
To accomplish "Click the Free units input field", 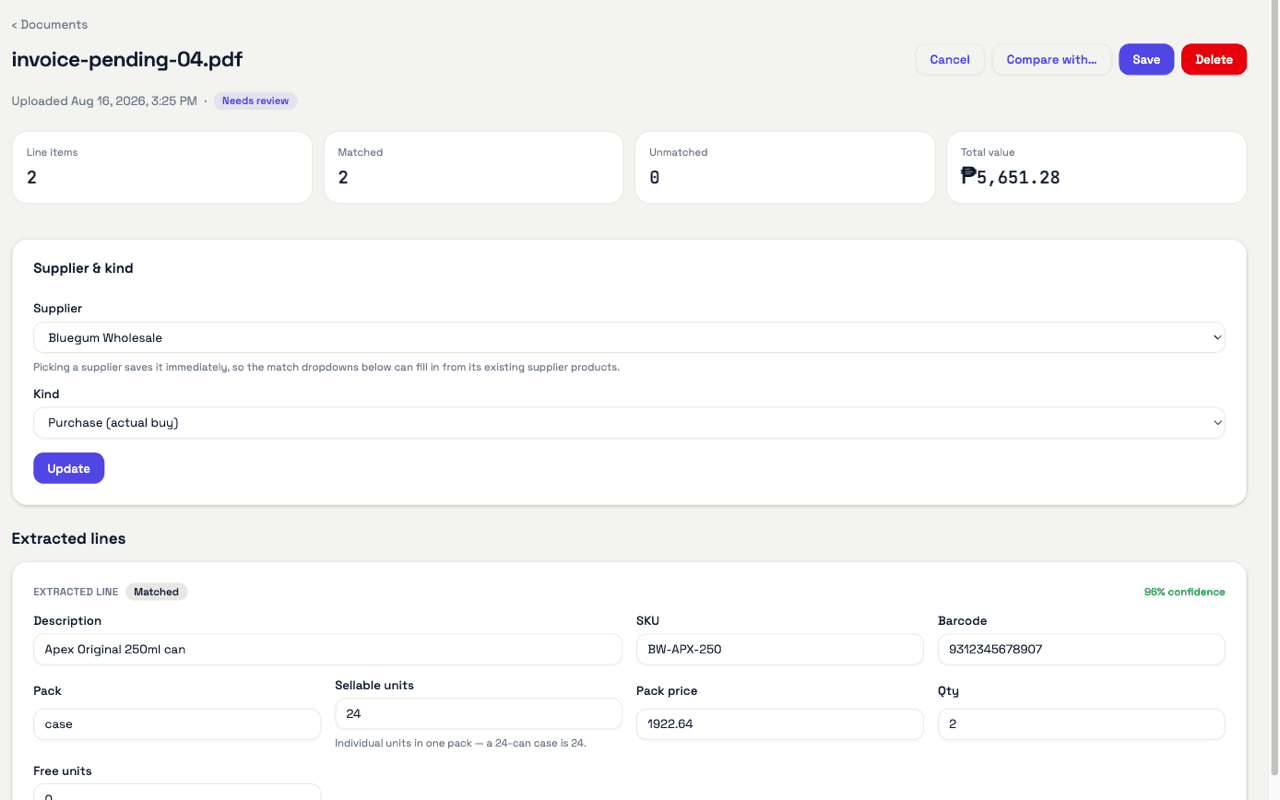I will click(x=177, y=792).
